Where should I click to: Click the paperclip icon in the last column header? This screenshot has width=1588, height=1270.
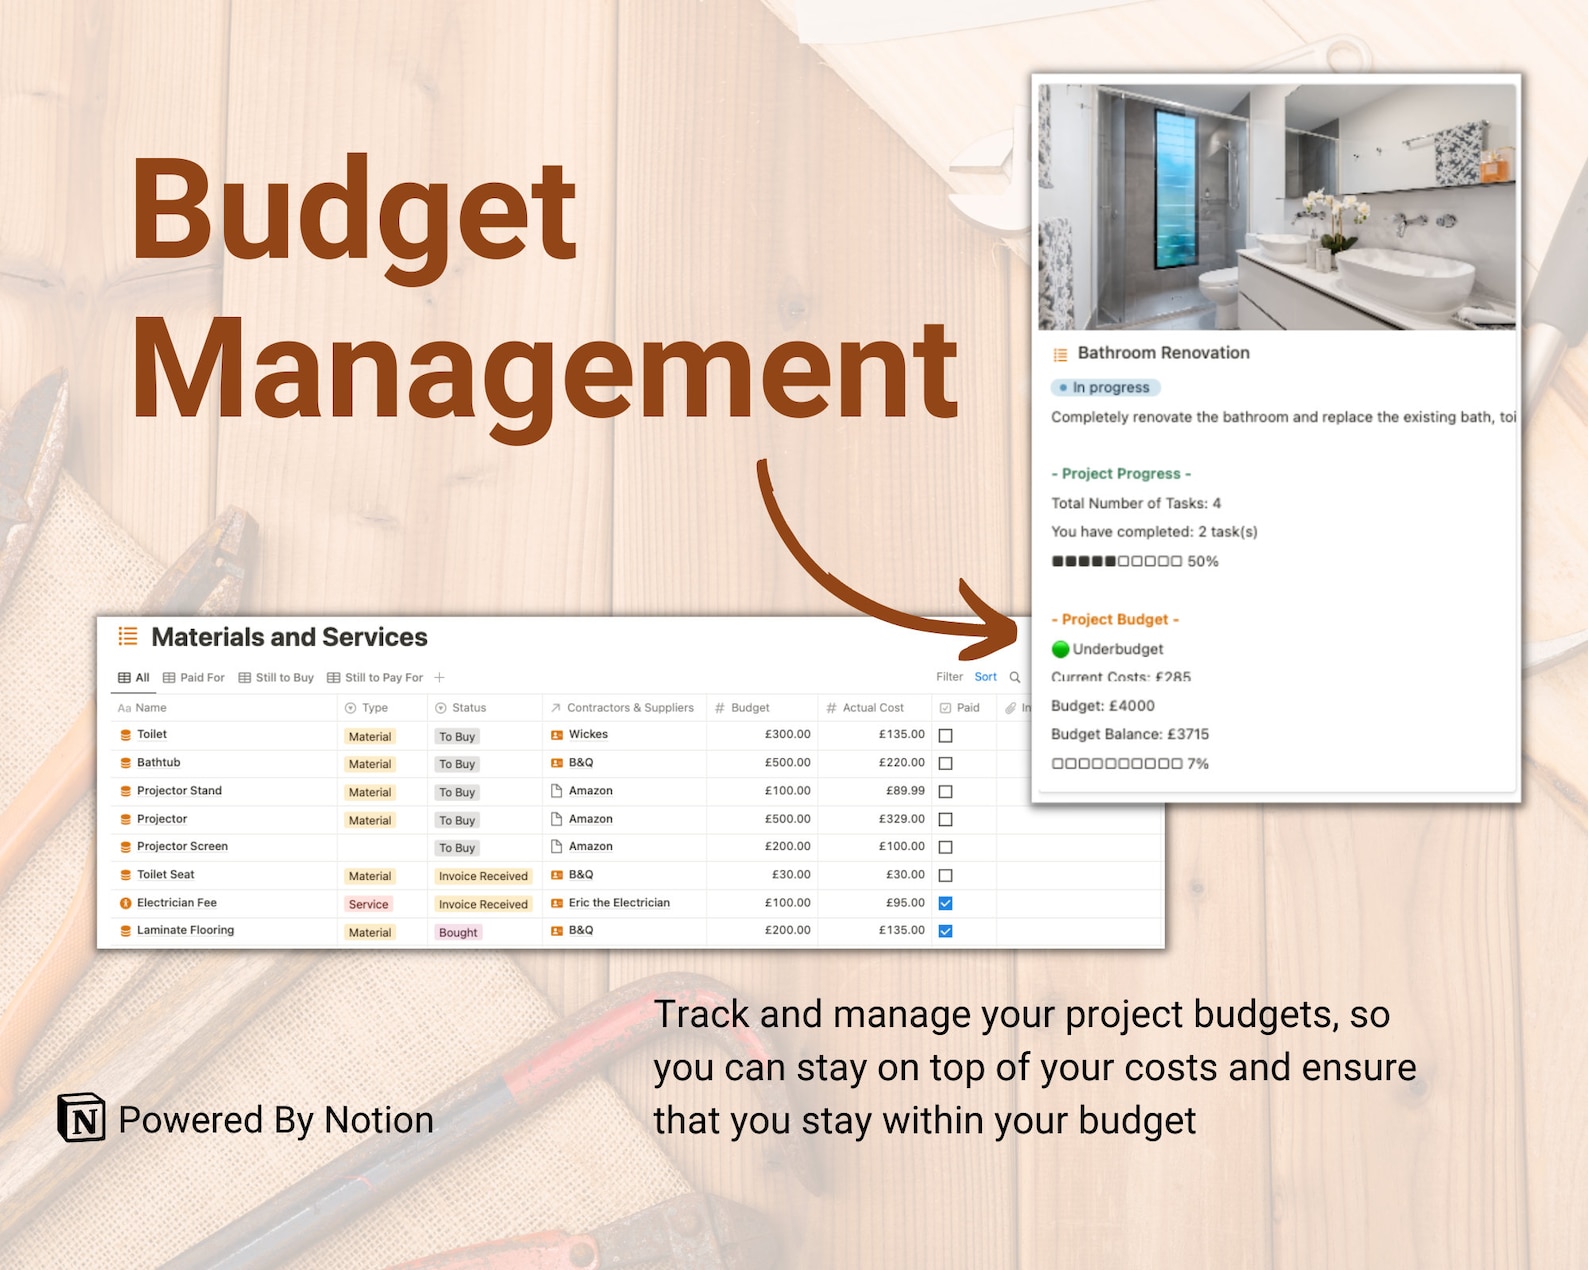coord(1011,708)
